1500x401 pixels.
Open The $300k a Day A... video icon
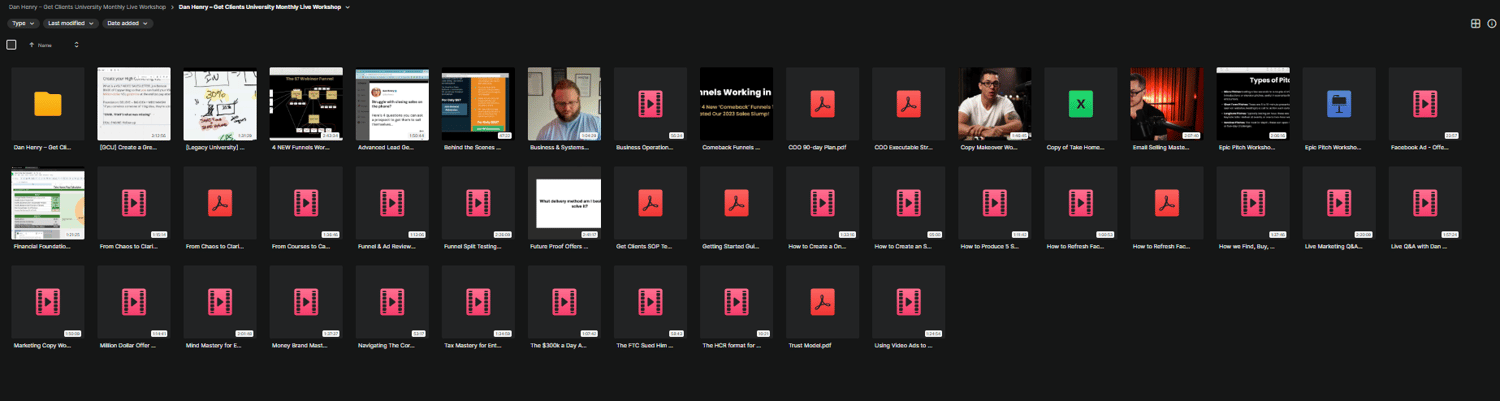564,301
